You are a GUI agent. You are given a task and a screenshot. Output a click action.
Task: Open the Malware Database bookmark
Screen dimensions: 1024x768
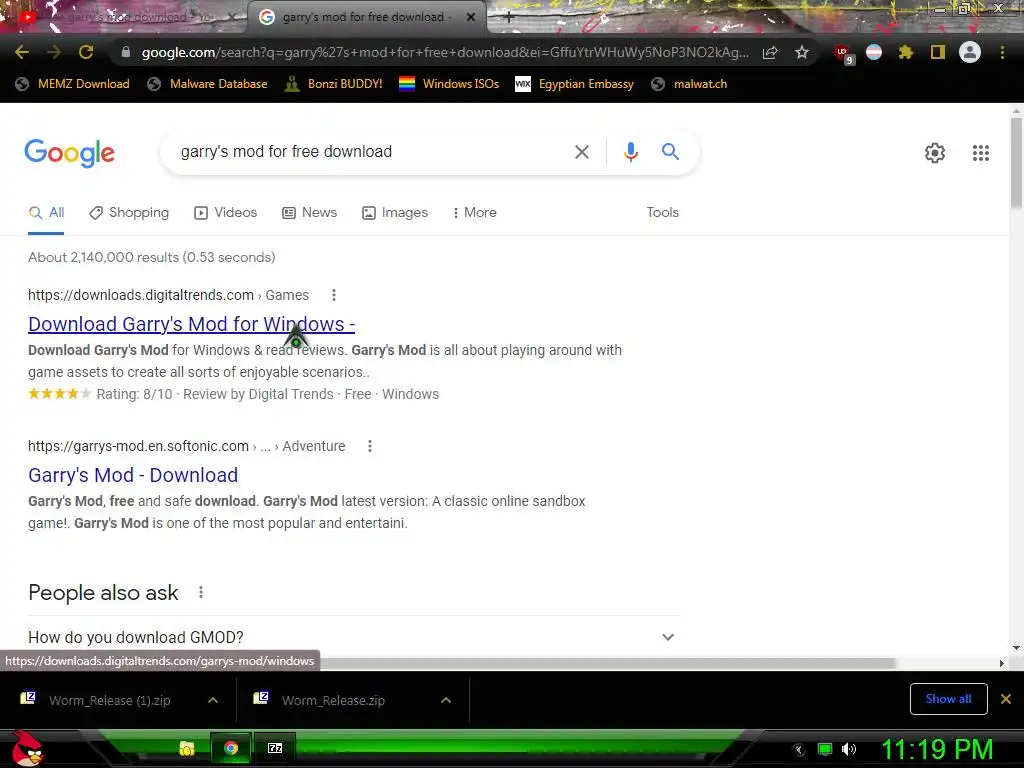click(207, 84)
